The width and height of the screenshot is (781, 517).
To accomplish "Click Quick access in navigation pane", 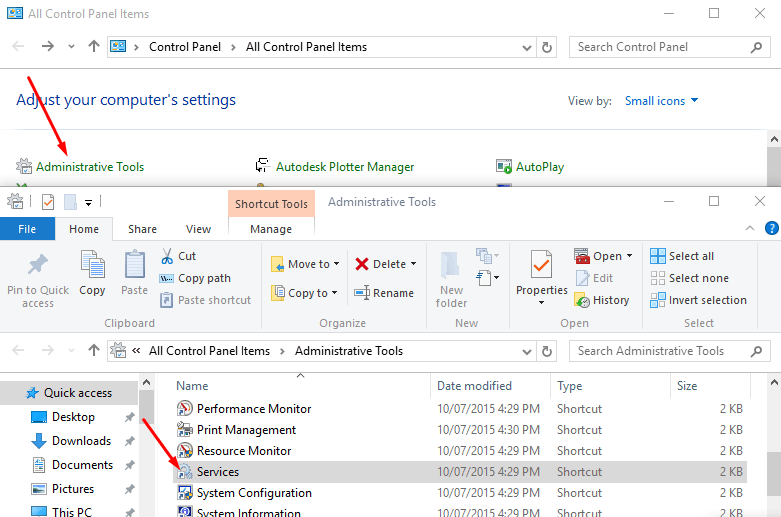I will pyautogui.click(x=69, y=393).
